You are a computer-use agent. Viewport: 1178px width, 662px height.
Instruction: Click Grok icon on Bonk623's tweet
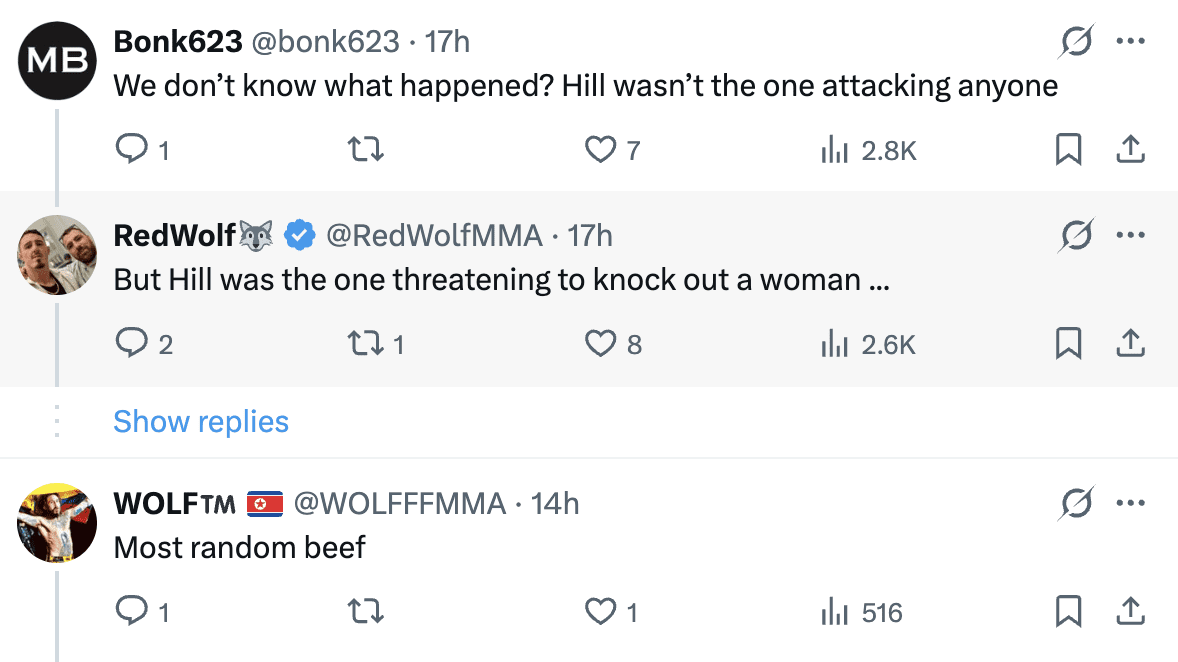1076,42
